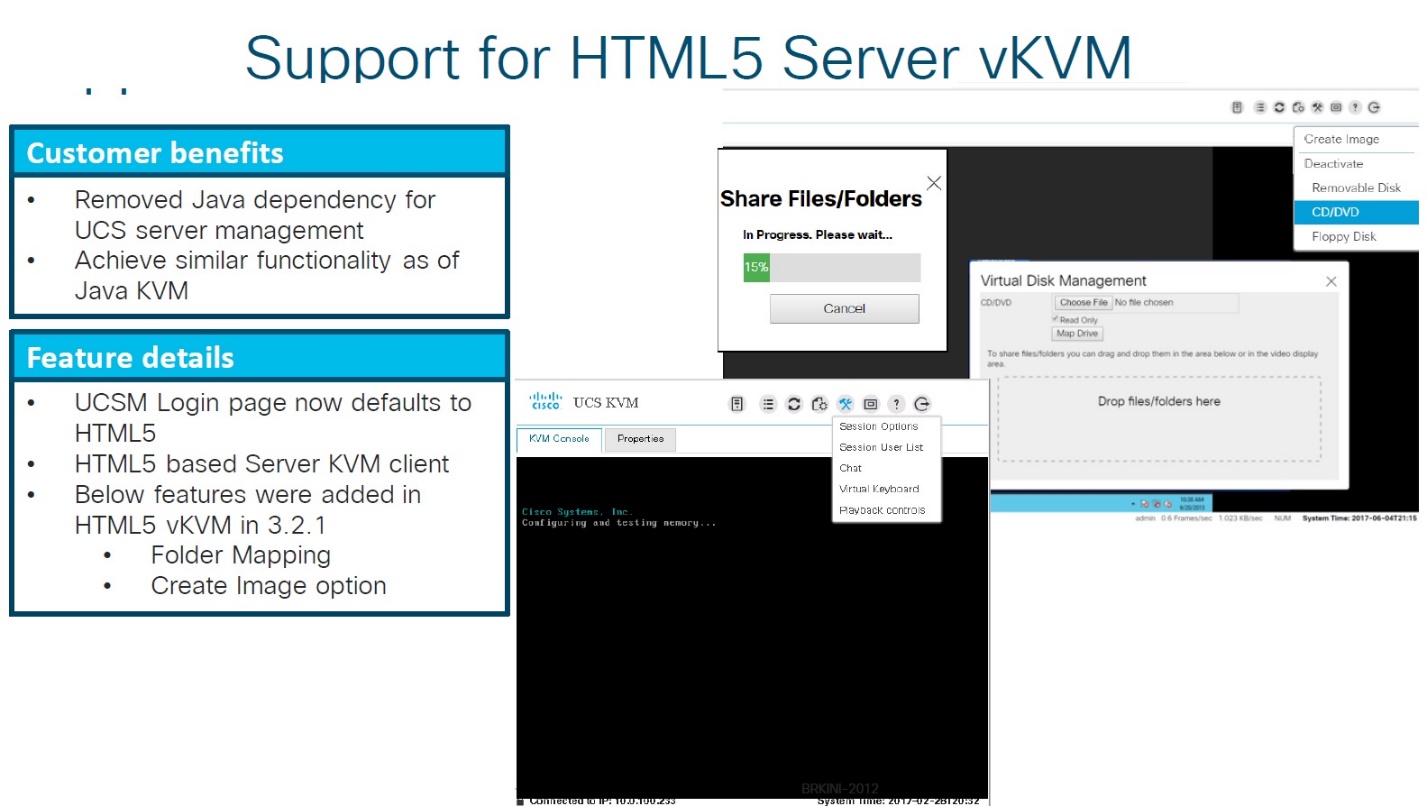The image size is (1427, 806).
Task: Open Virtual Media icon in UCS KVM toolbar
Action: [819, 404]
